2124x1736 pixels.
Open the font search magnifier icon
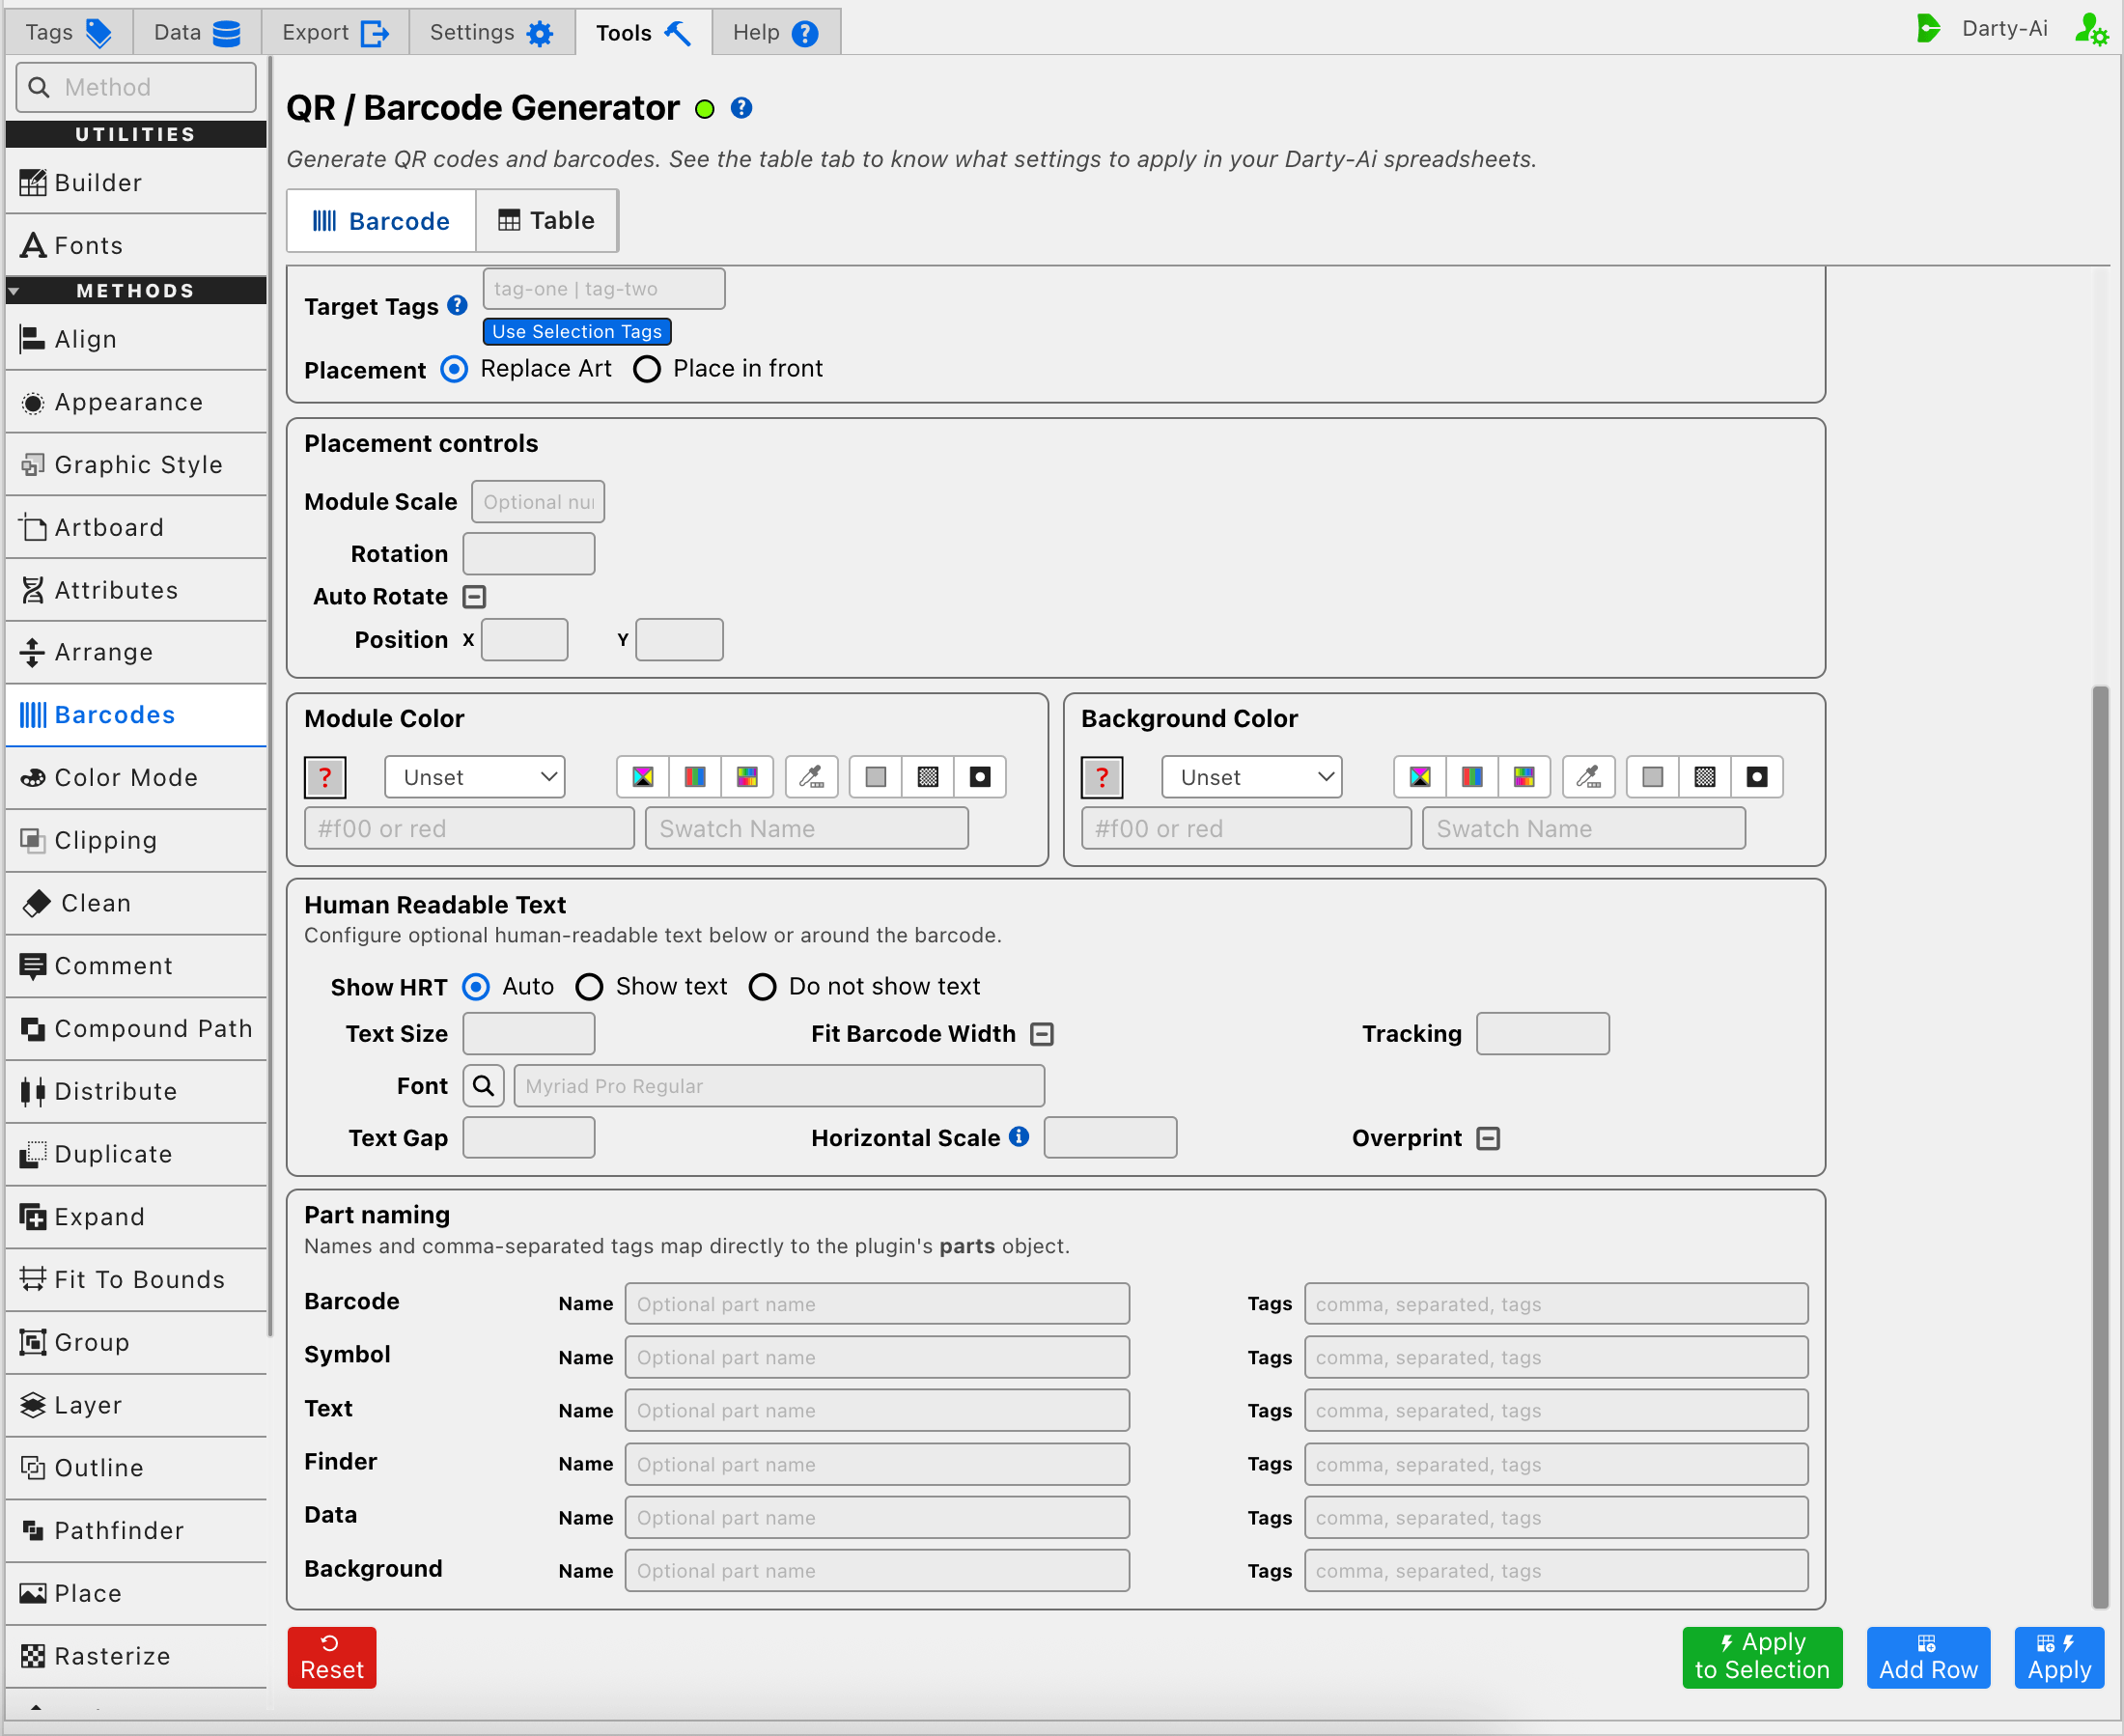[x=483, y=1086]
